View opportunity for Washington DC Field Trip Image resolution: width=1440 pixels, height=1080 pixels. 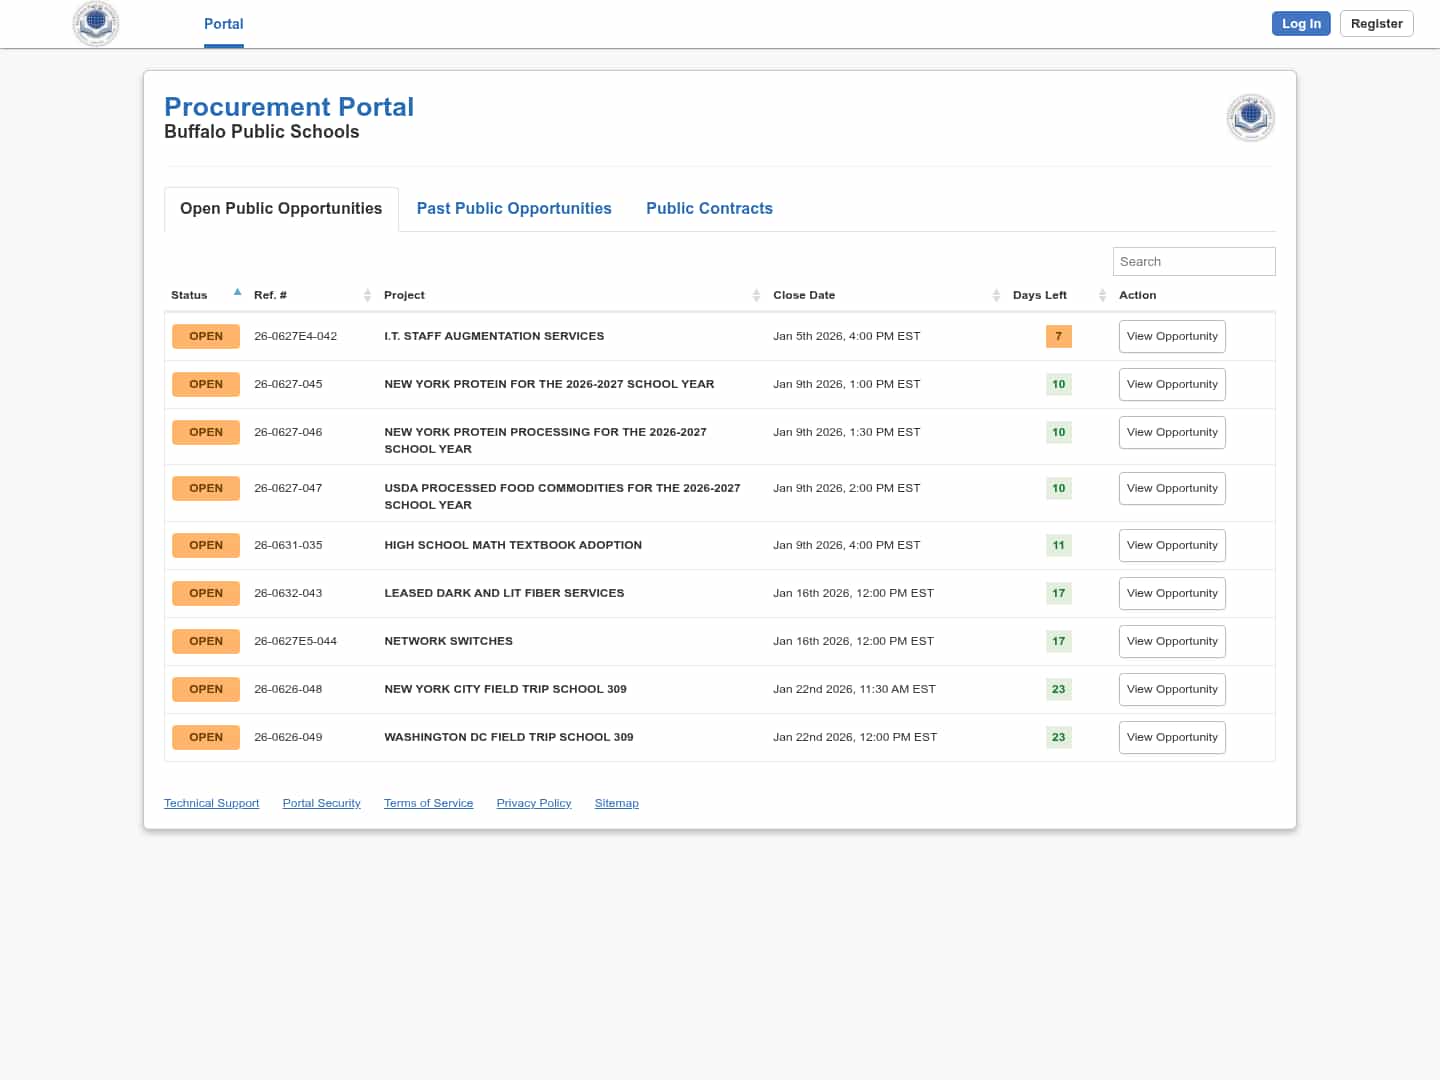[x=1172, y=737]
